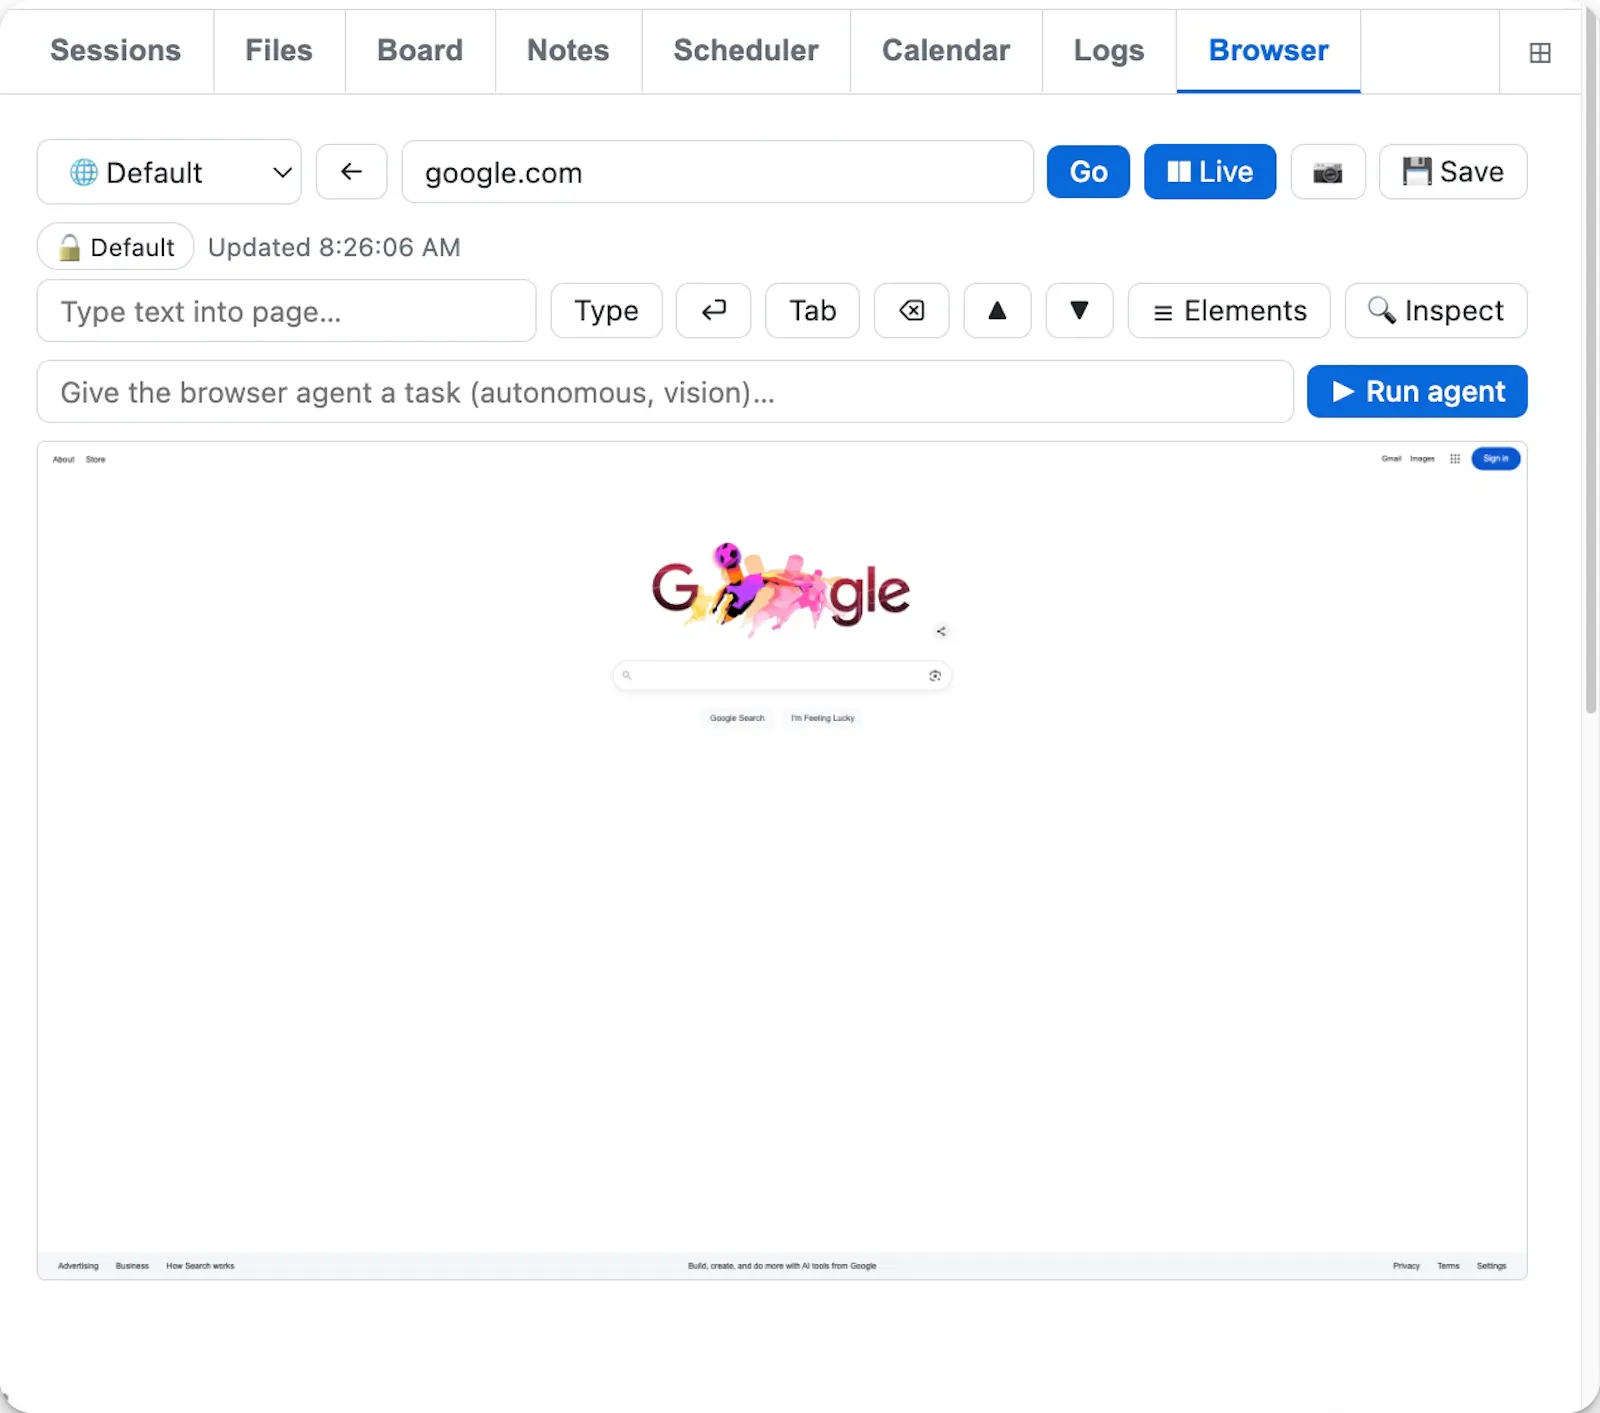
Task: Click the Terms footer link
Action: (x=1448, y=1266)
